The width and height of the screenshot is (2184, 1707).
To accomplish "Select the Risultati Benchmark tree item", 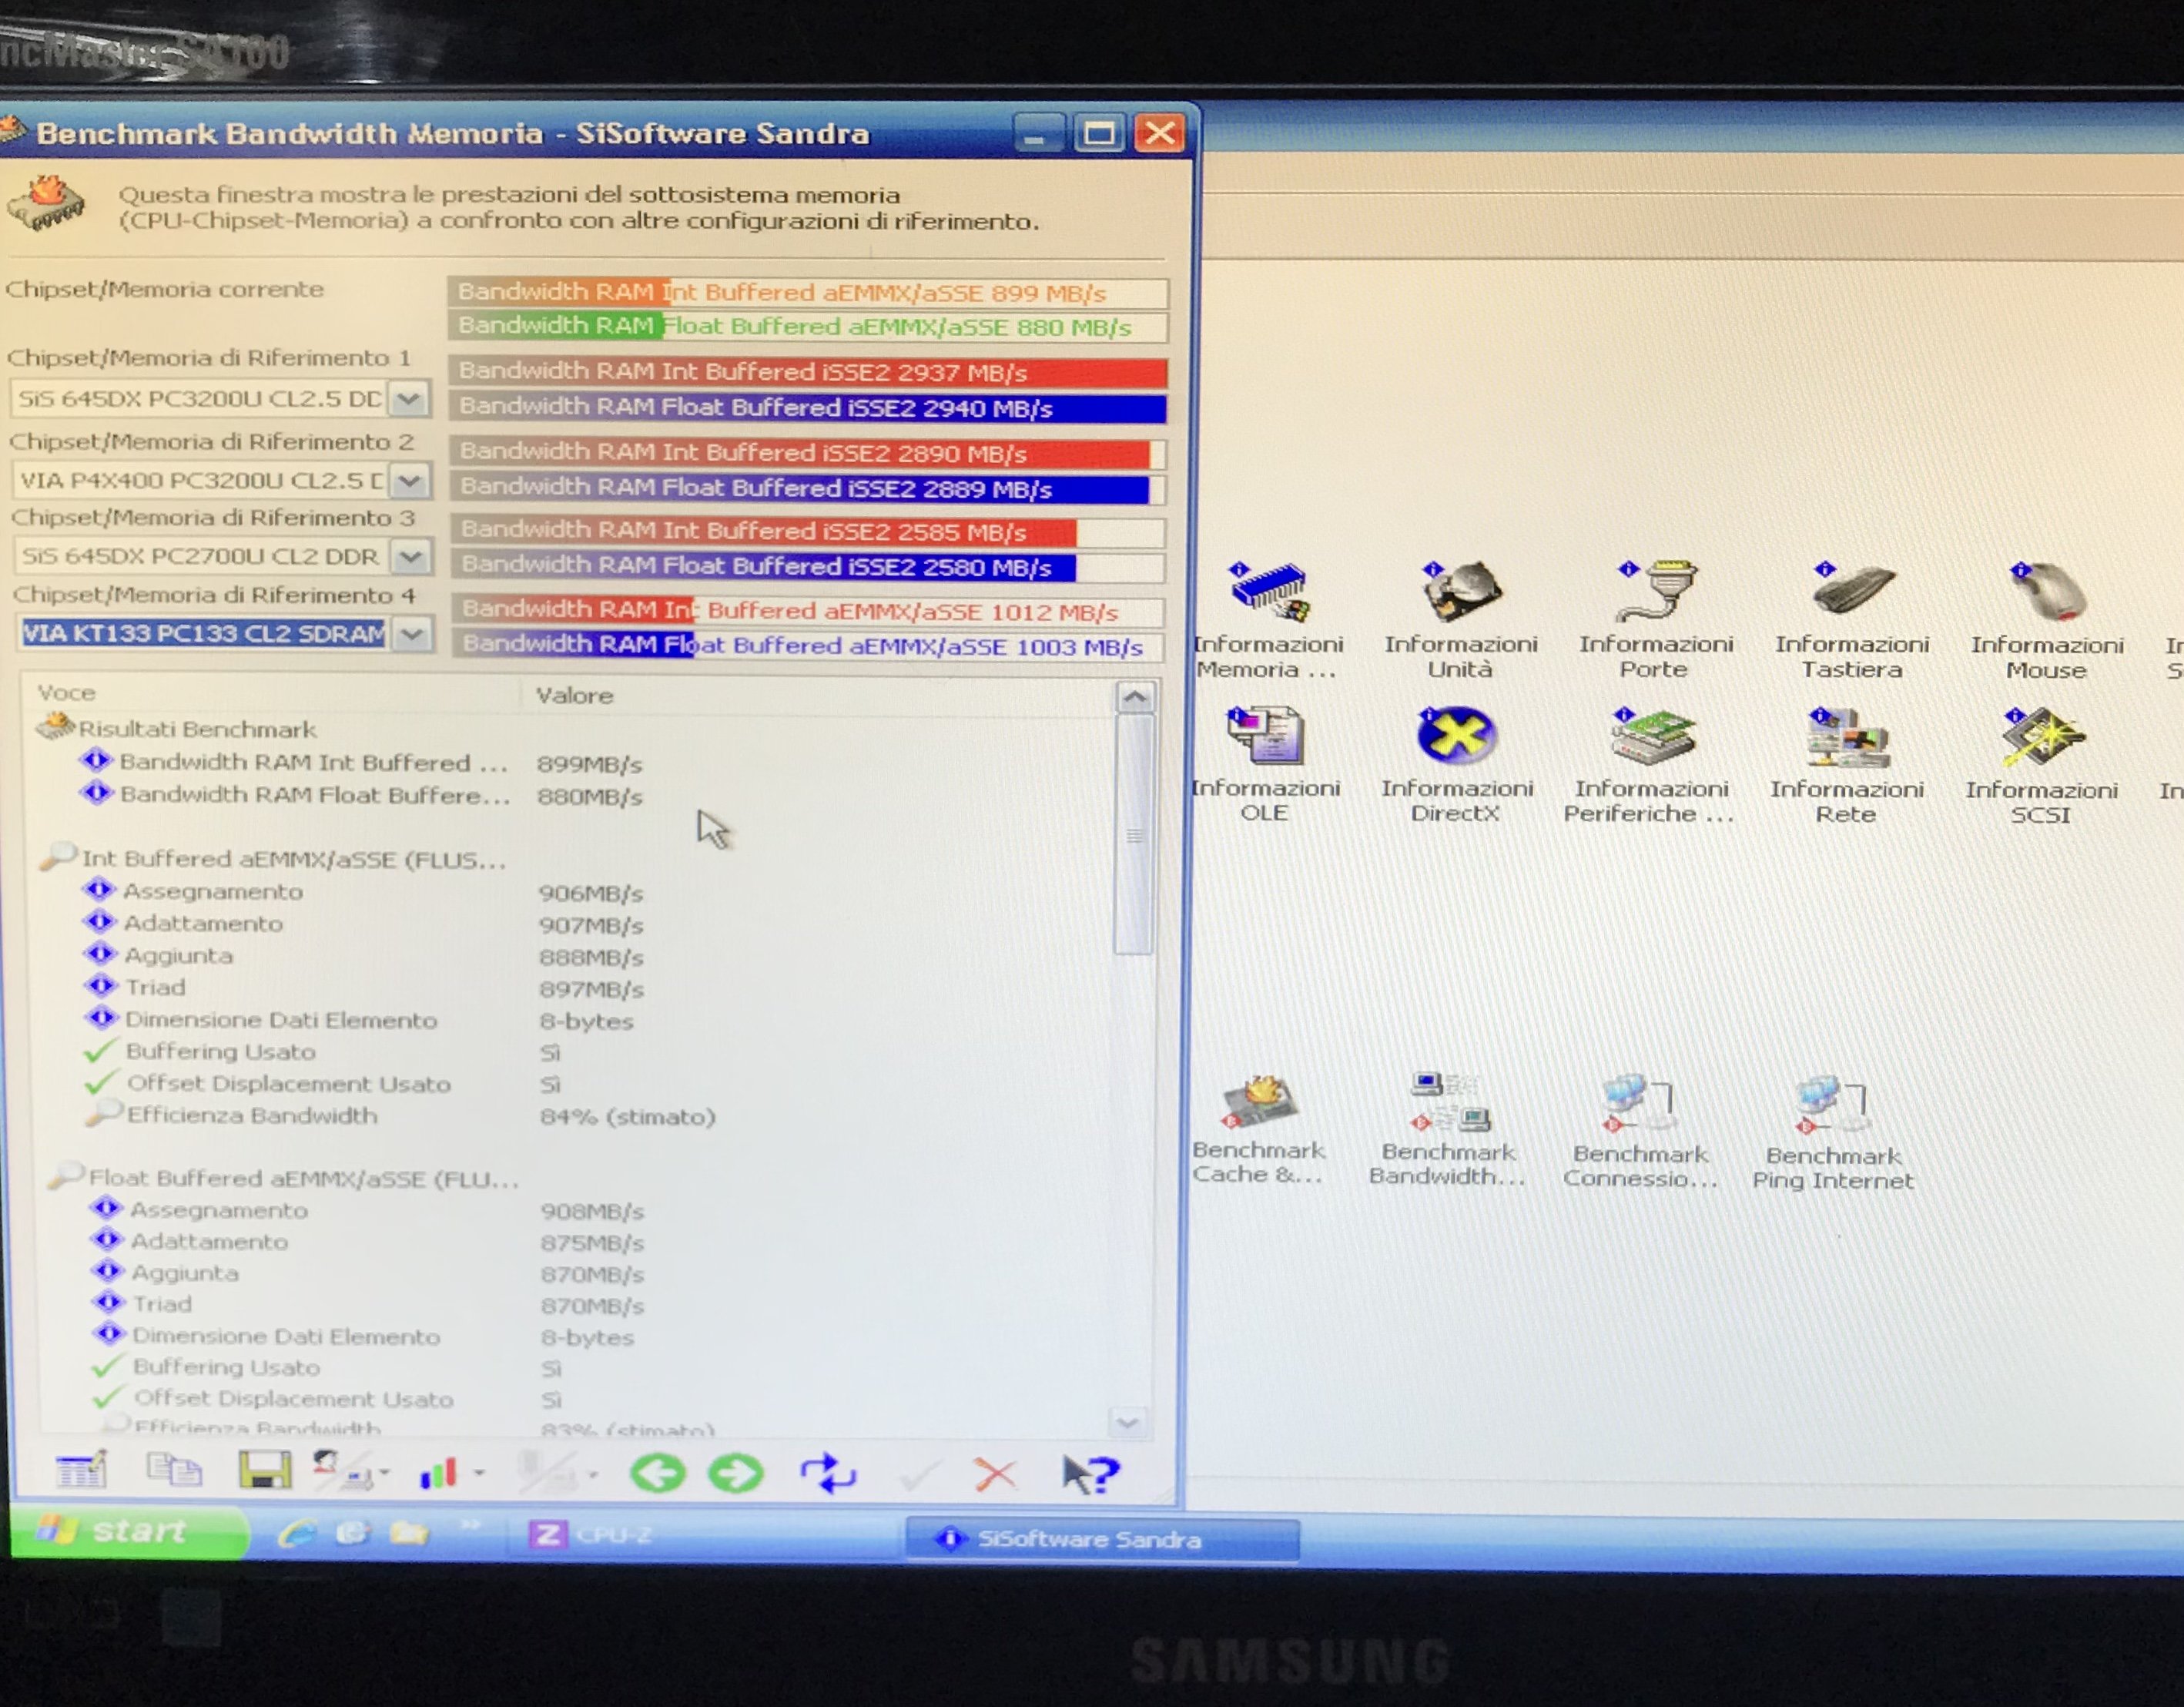I will (196, 729).
